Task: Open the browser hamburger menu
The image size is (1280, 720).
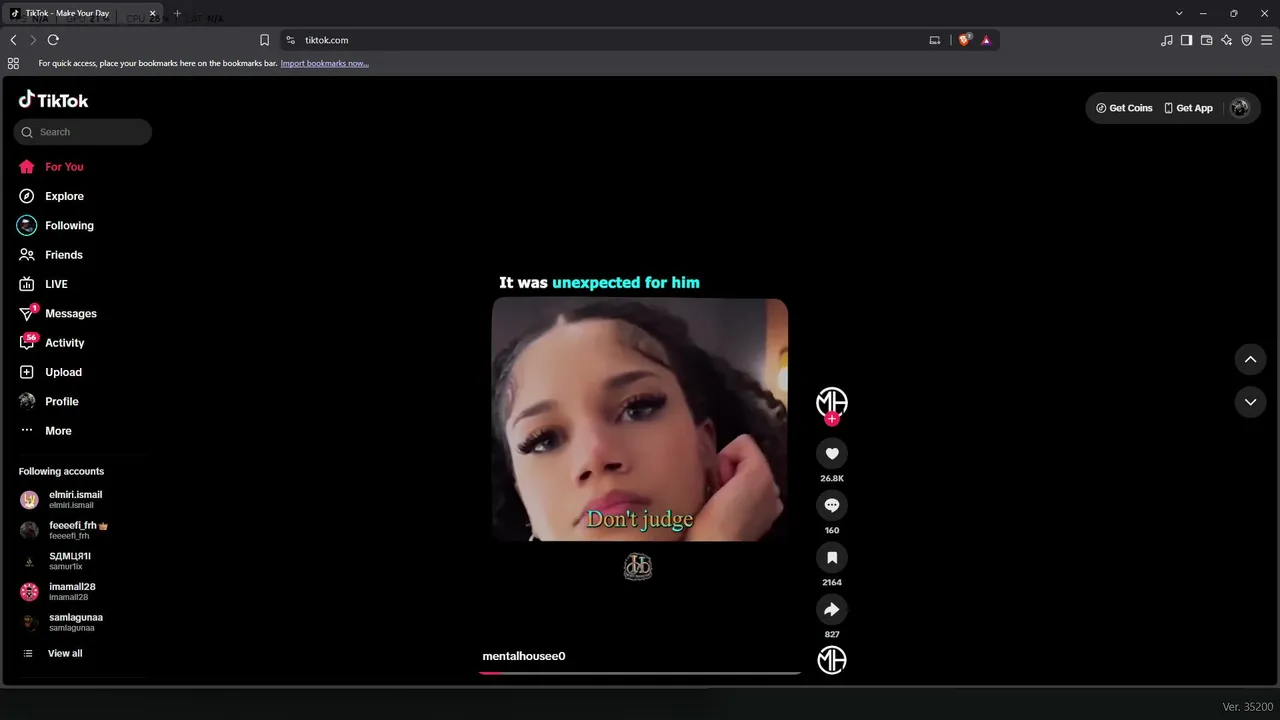Action: point(1266,40)
